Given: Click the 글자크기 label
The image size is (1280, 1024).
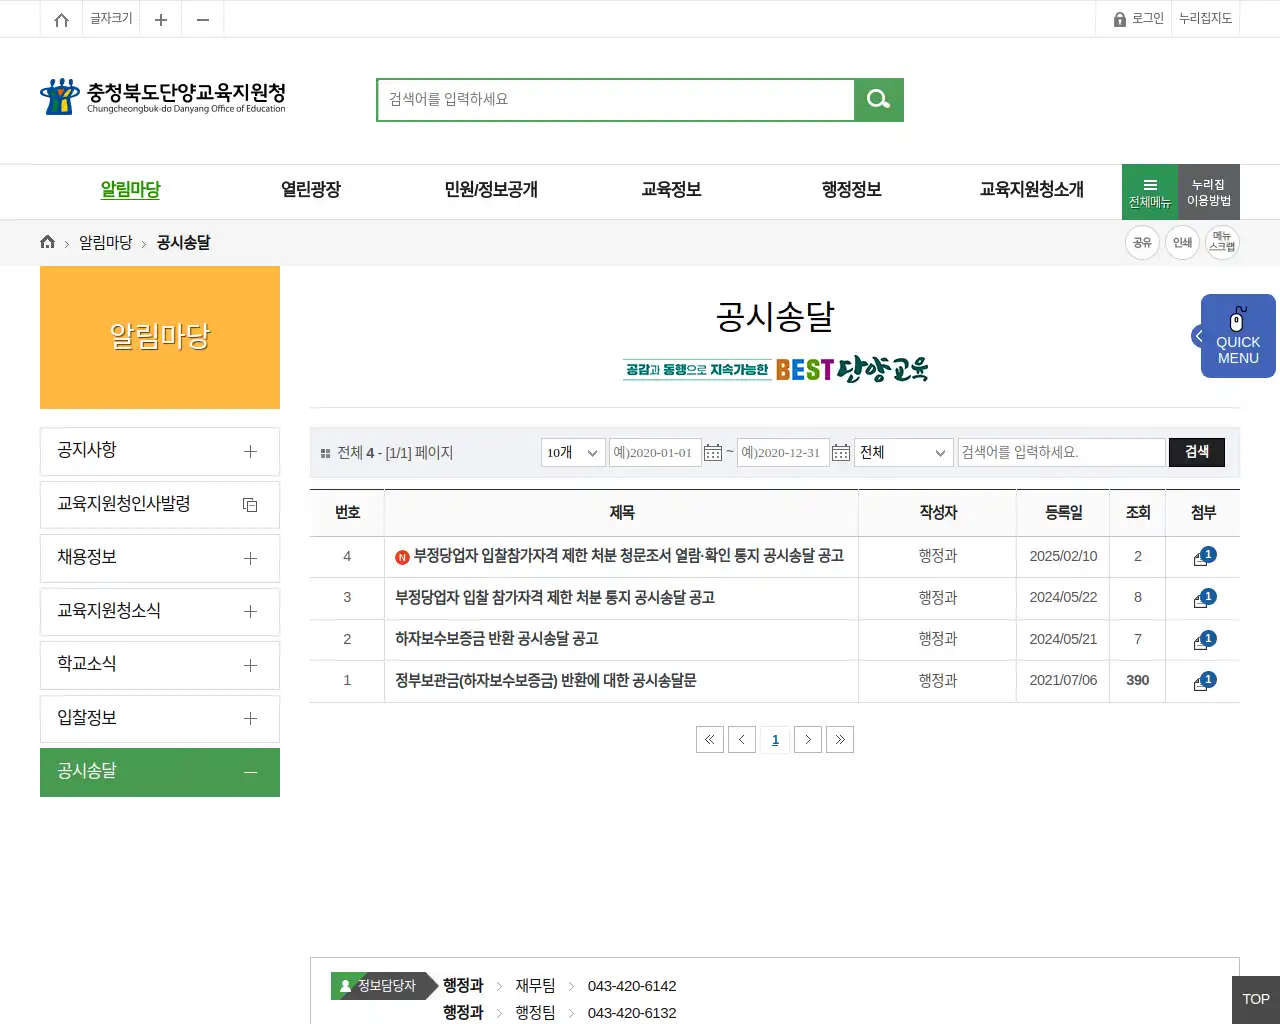Looking at the screenshot, I should (x=111, y=19).
